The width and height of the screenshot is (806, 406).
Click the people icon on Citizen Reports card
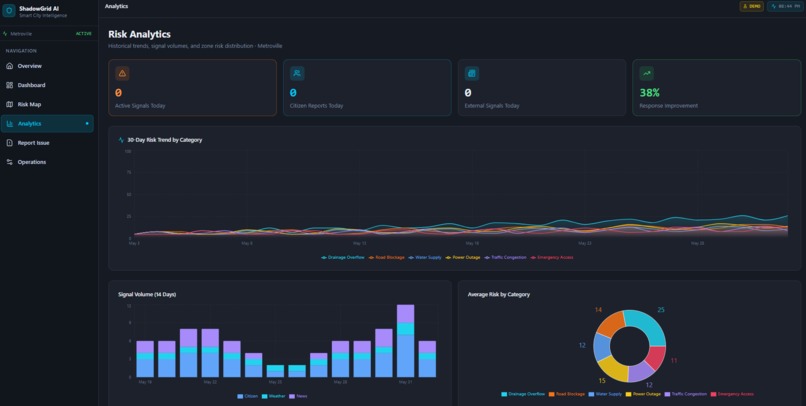(x=297, y=73)
